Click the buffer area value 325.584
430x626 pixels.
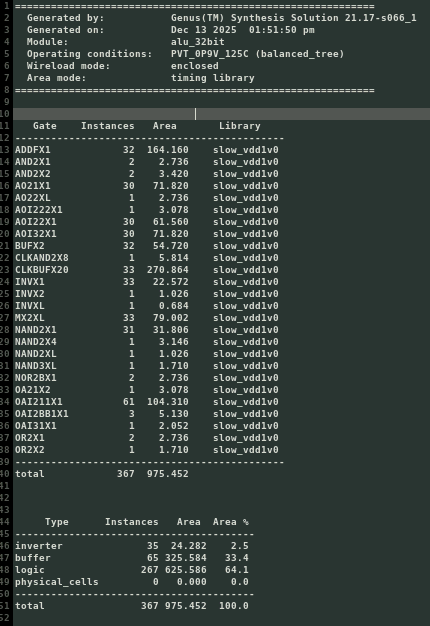point(186,557)
